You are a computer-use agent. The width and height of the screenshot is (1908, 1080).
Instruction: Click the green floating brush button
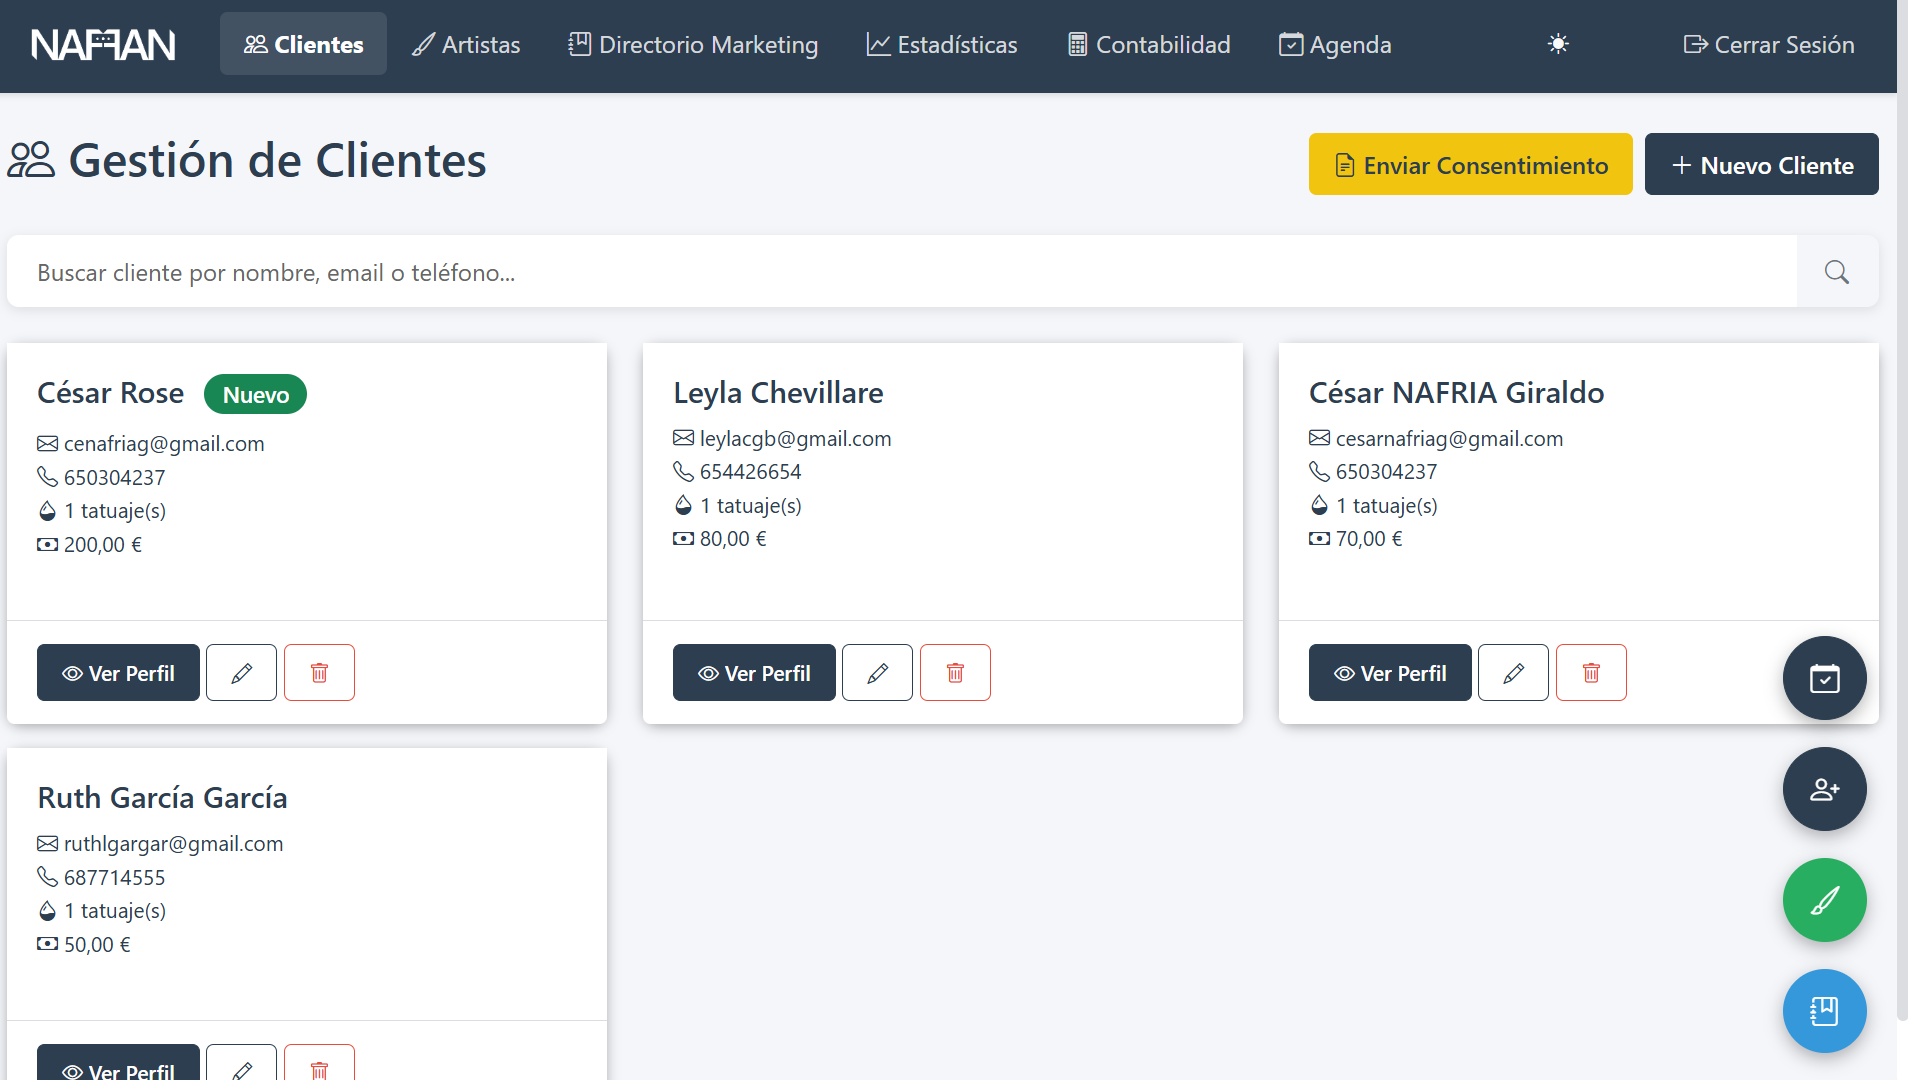(x=1824, y=901)
